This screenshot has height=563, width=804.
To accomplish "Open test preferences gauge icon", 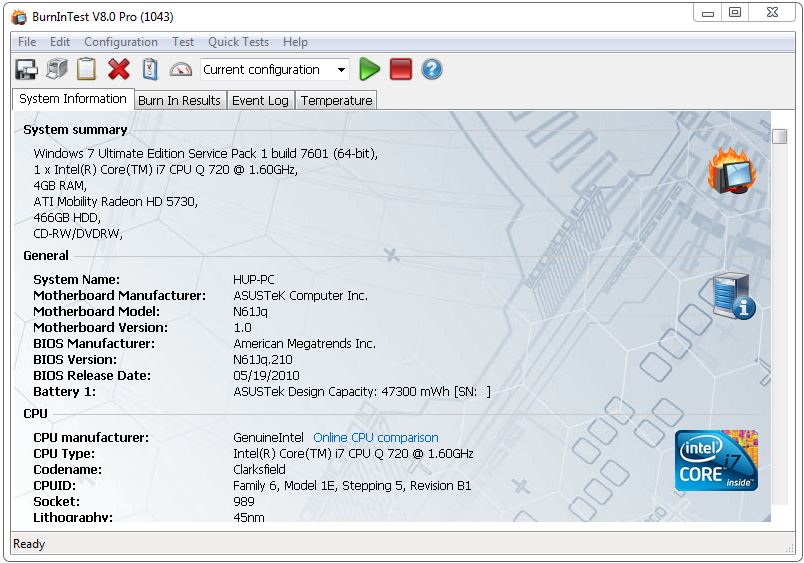I will click(x=180, y=70).
